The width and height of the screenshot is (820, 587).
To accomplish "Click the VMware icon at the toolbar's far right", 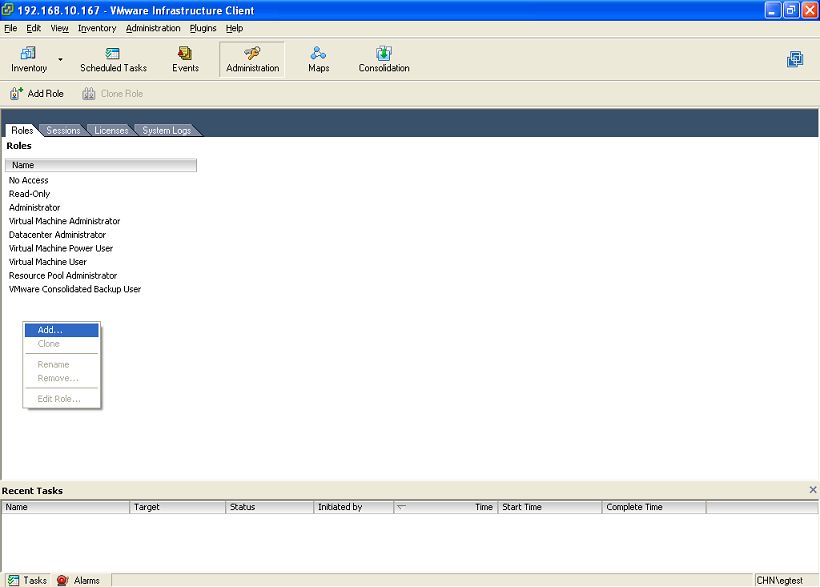I will [795, 59].
